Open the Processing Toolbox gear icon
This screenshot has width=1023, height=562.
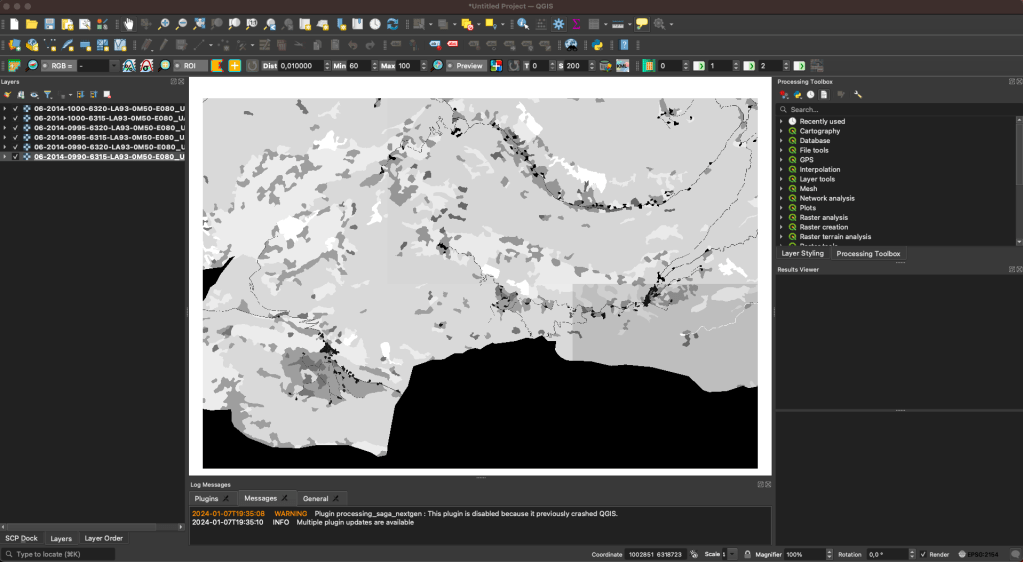tap(558, 24)
